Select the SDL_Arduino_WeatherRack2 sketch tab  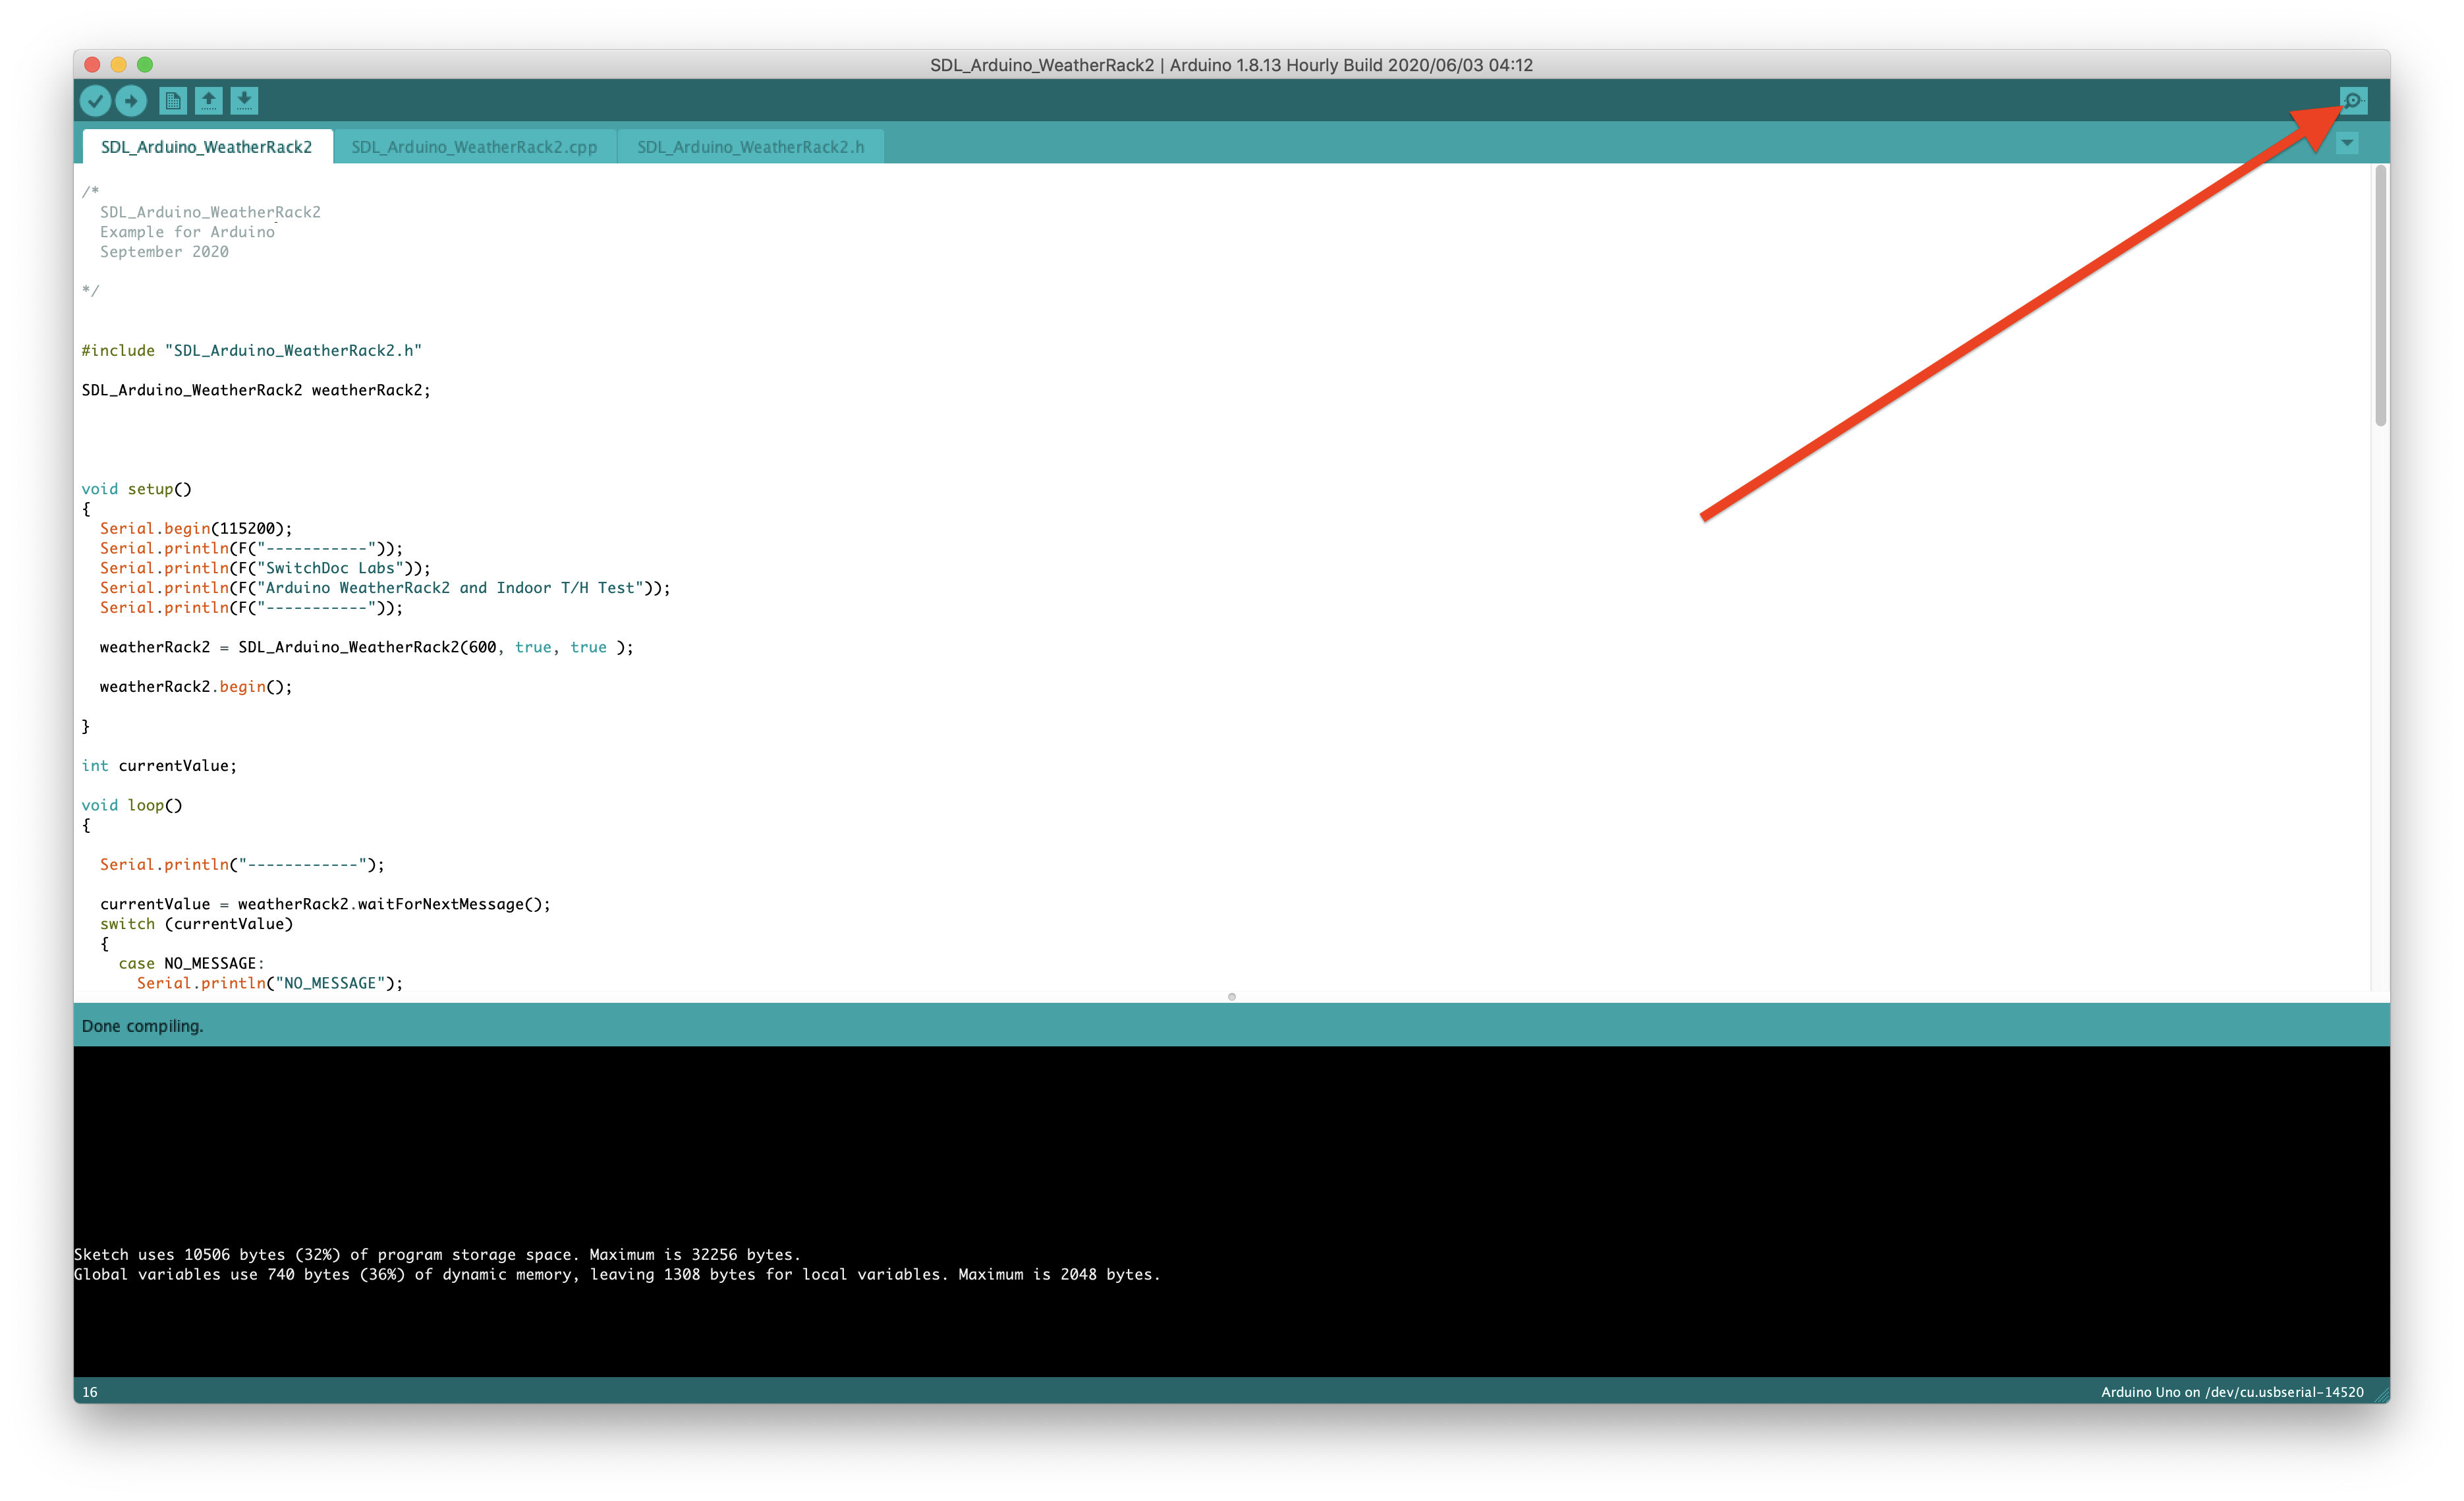tap(207, 147)
